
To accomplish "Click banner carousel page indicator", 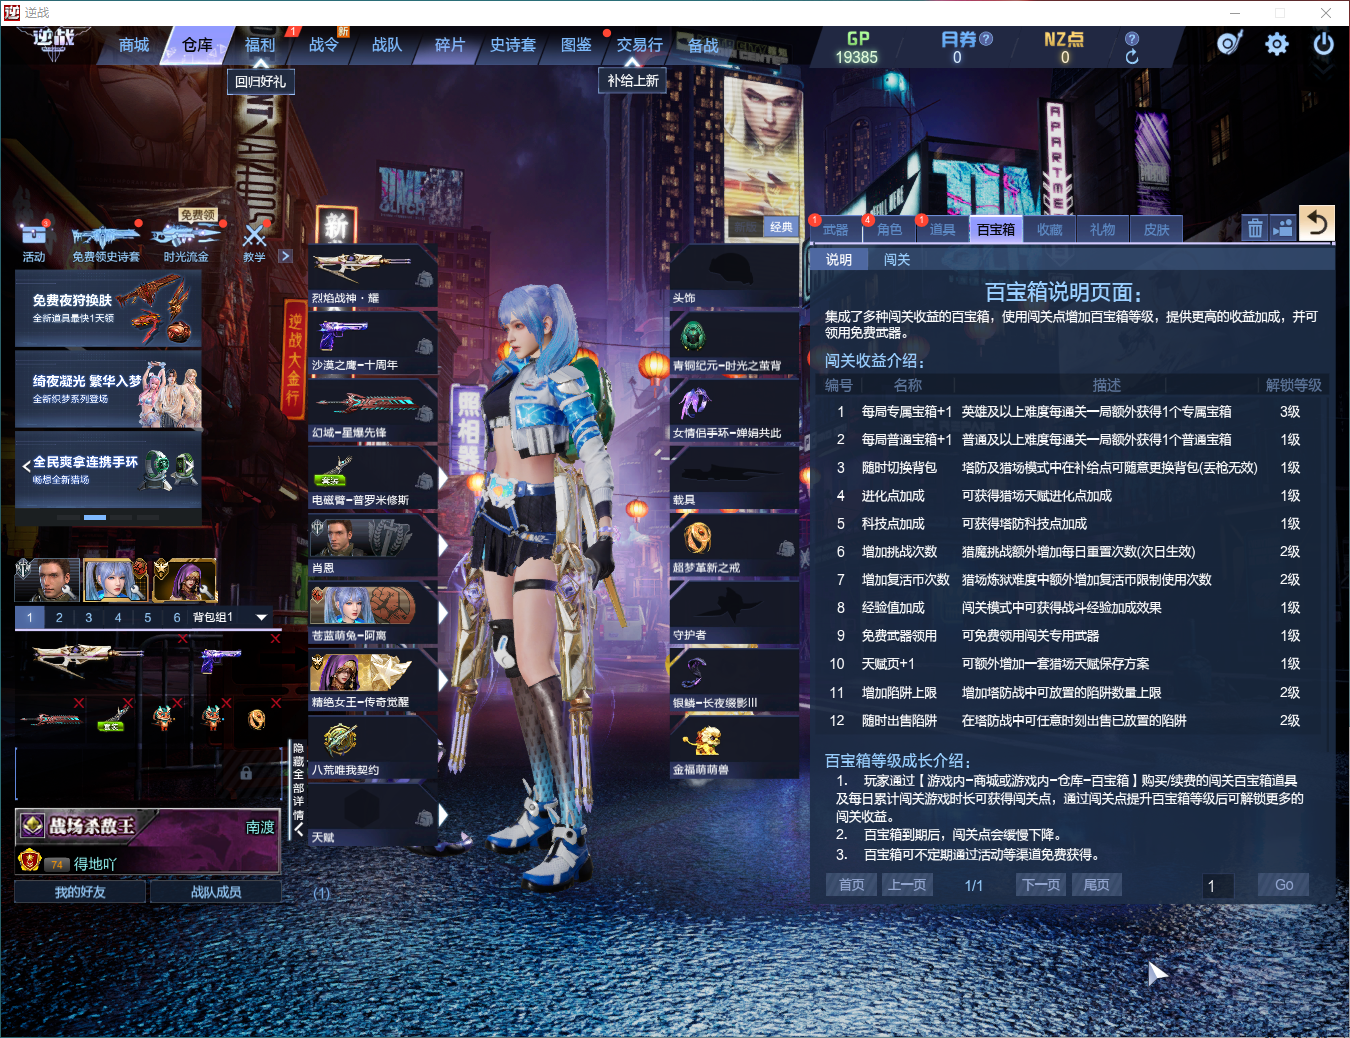I will click(x=95, y=517).
